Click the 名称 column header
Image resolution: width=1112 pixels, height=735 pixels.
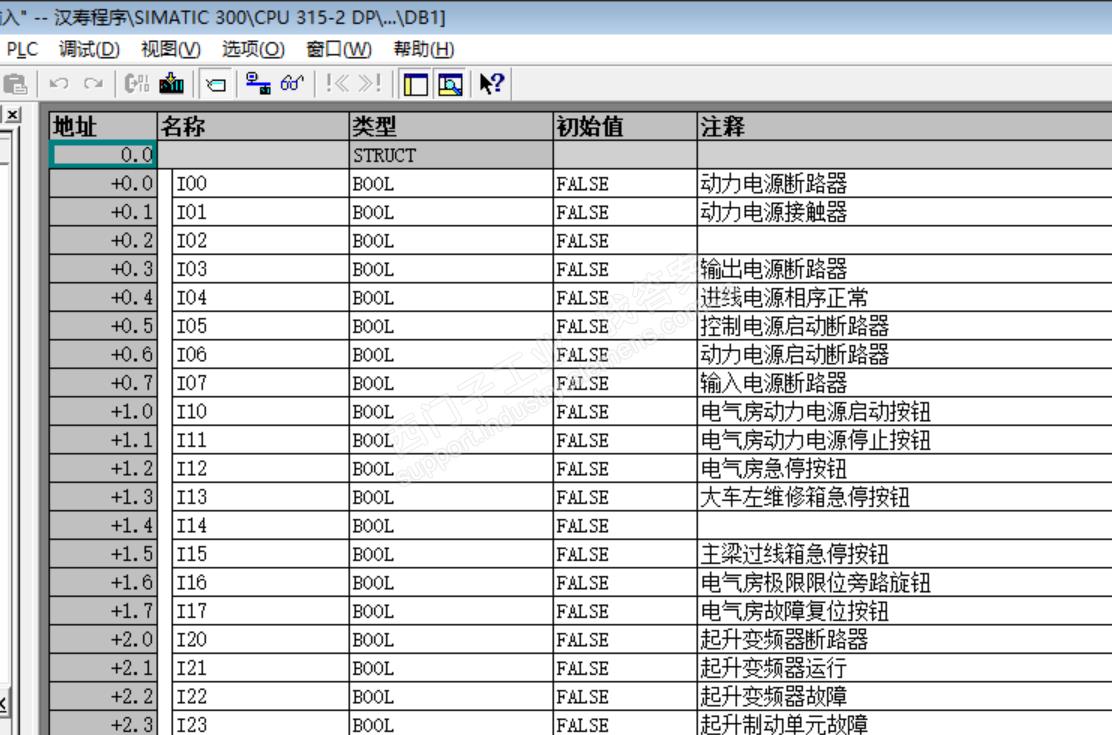tap(253, 126)
